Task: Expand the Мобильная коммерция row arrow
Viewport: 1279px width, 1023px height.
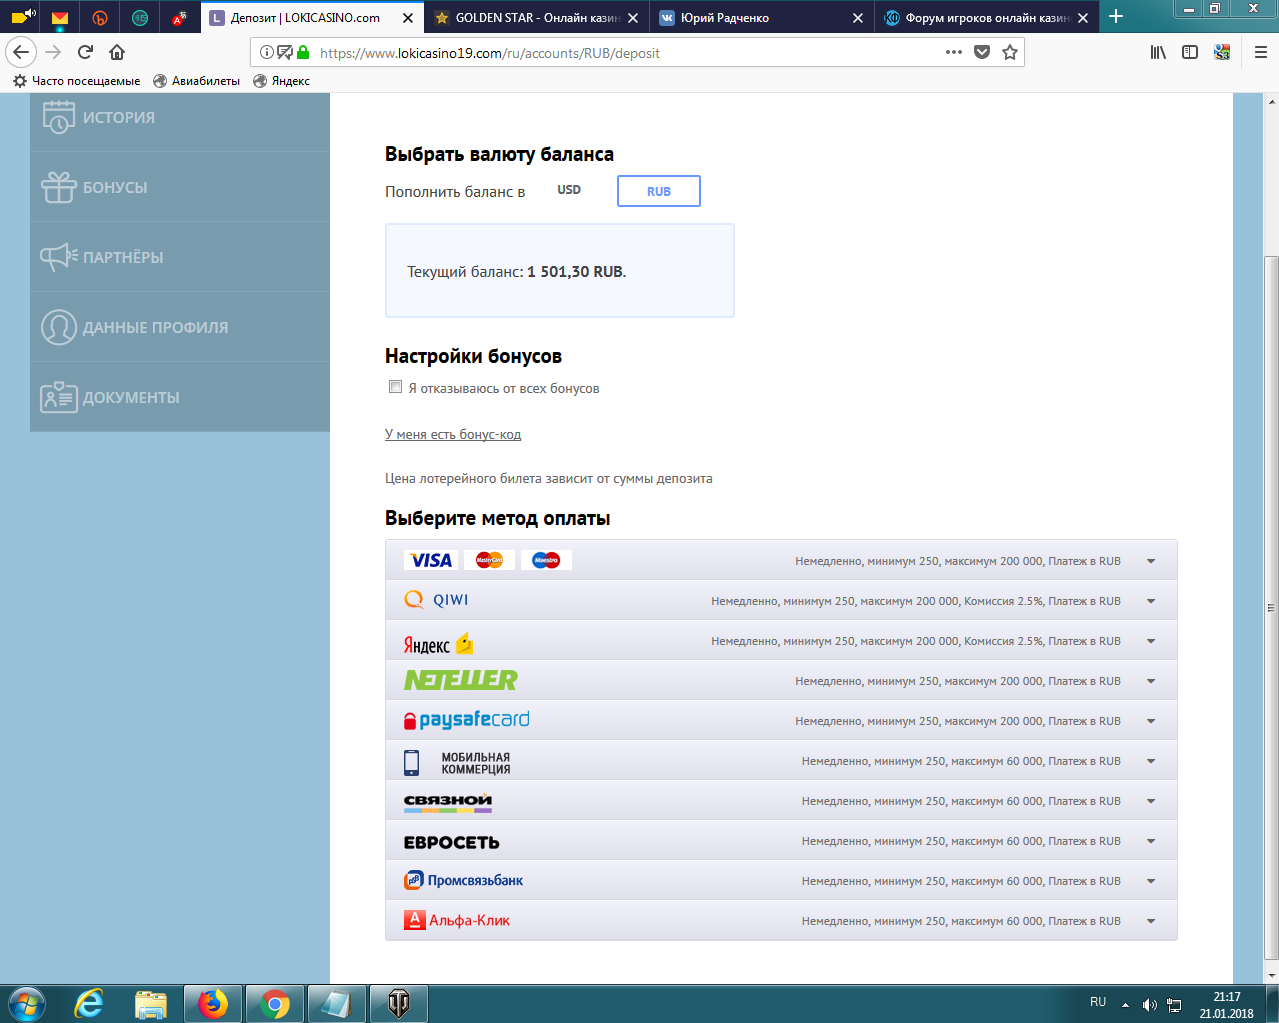Action: point(1151,761)
